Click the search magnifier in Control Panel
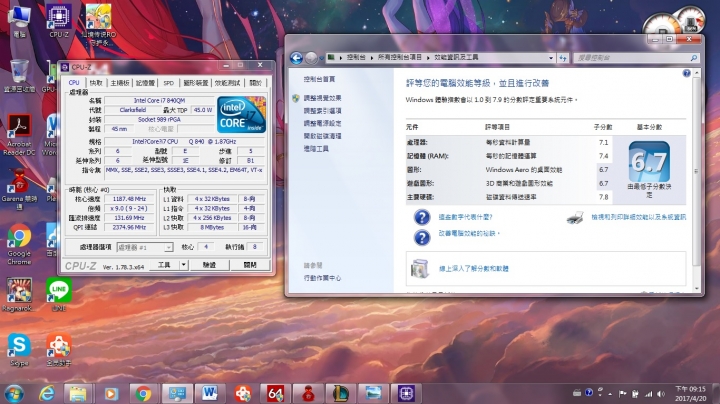 click(x=693, y=58)
